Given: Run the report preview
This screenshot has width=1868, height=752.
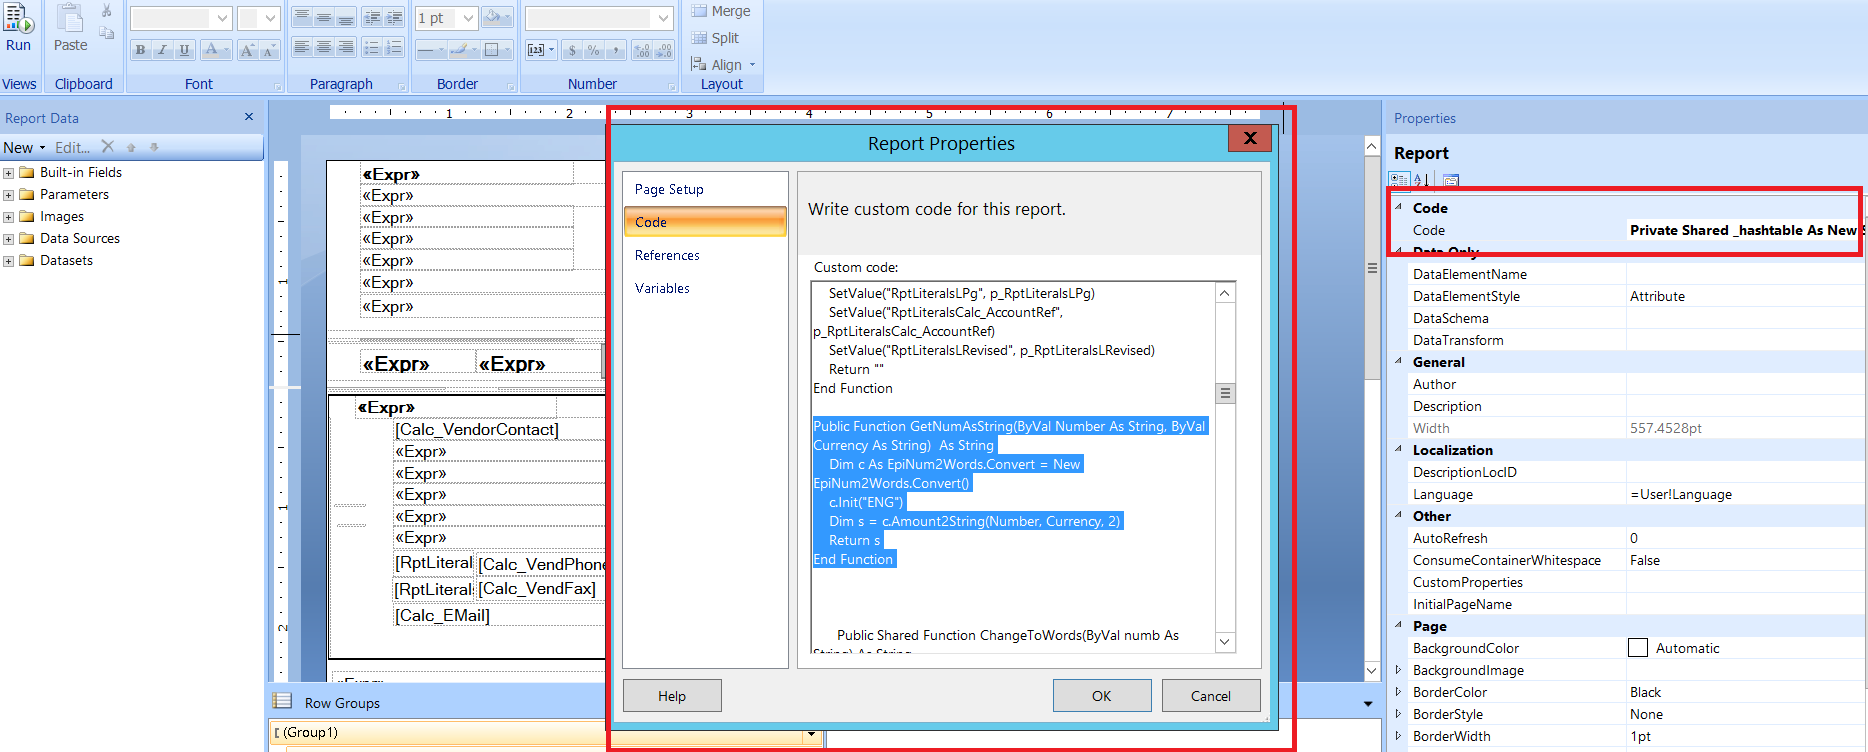Looking at the screenshot, I should click(x=18, y=27).
